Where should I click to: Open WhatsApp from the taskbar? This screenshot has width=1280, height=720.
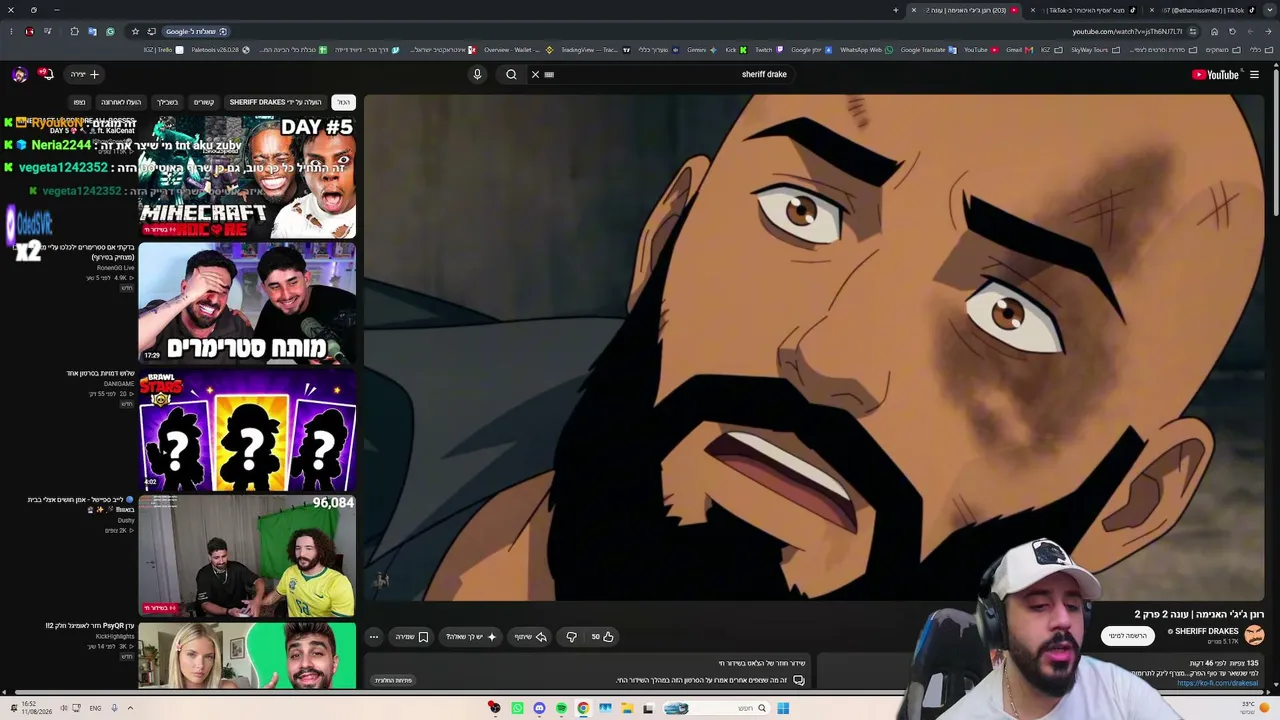pyautogui.click(x=517, y=708)
